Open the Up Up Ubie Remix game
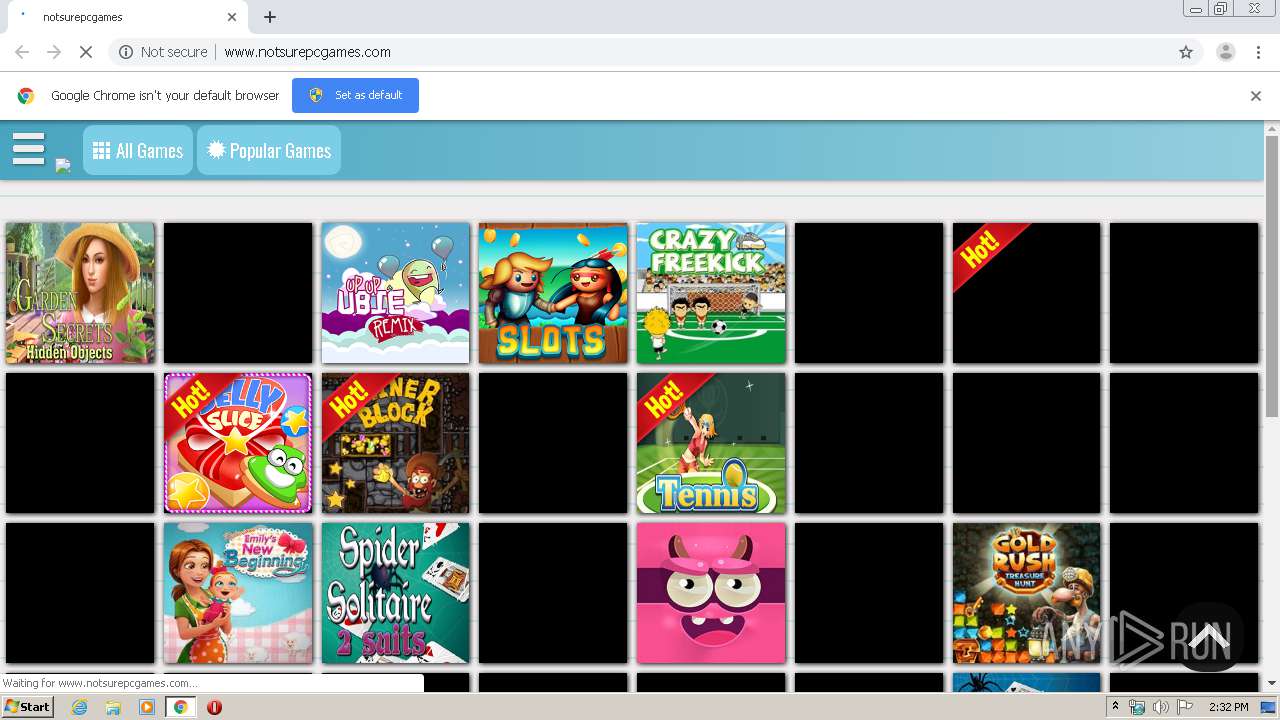This screenshot has width=1280, height=720. (x=395, y=293)
